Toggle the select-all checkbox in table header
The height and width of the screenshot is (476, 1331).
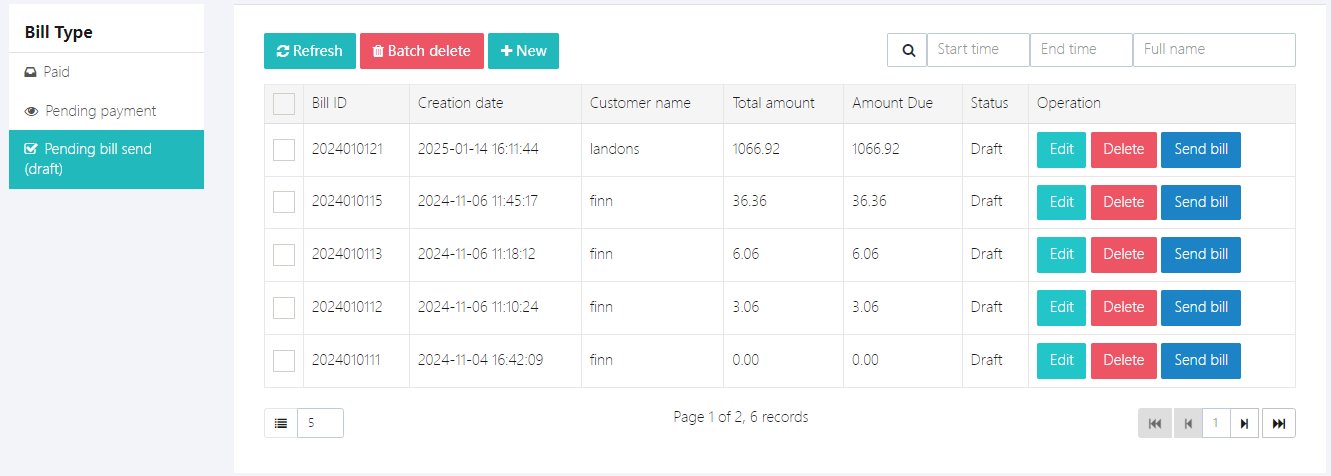(284, 104)
